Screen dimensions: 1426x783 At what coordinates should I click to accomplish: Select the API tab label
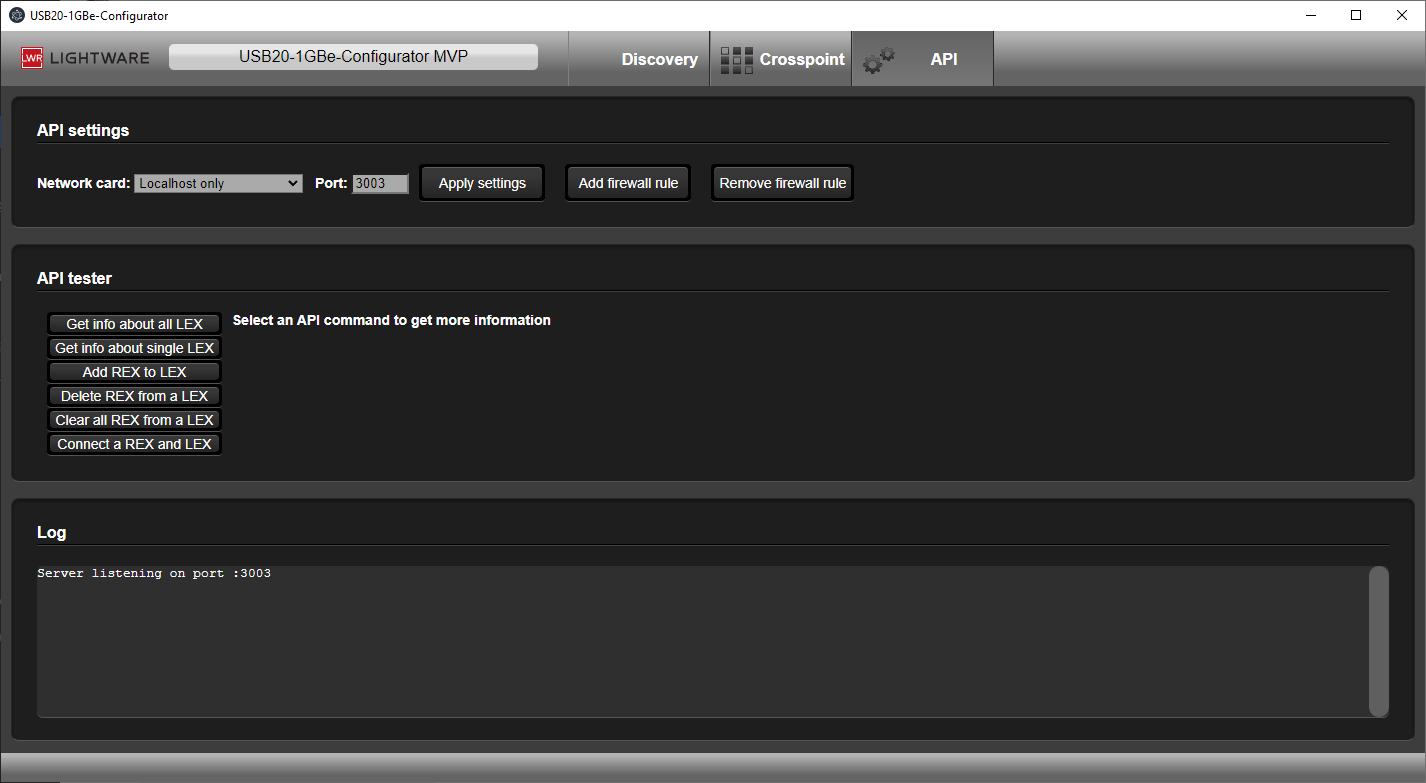coord(943,59)
